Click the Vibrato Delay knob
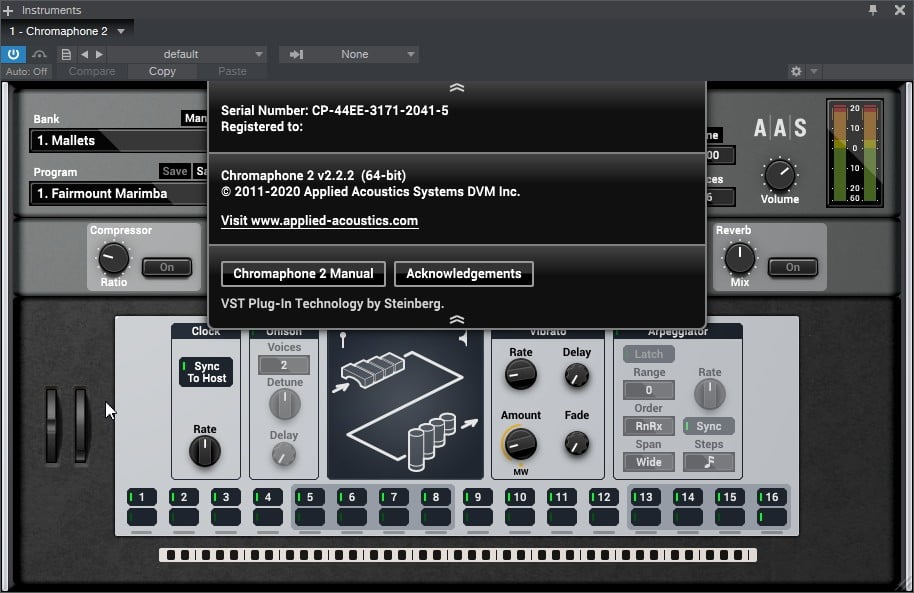The image size is (914, 593). [576, 376]
